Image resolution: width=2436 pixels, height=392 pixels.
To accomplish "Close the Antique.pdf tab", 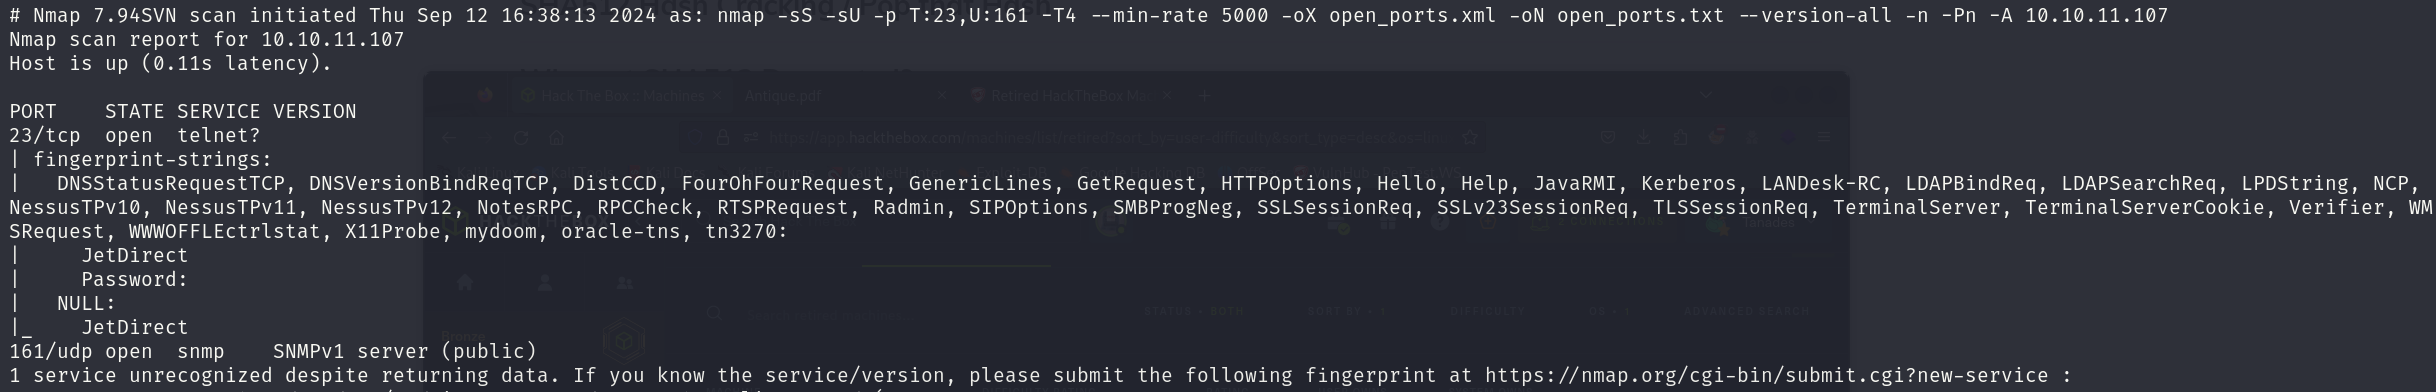I will [x=942, y=95].
